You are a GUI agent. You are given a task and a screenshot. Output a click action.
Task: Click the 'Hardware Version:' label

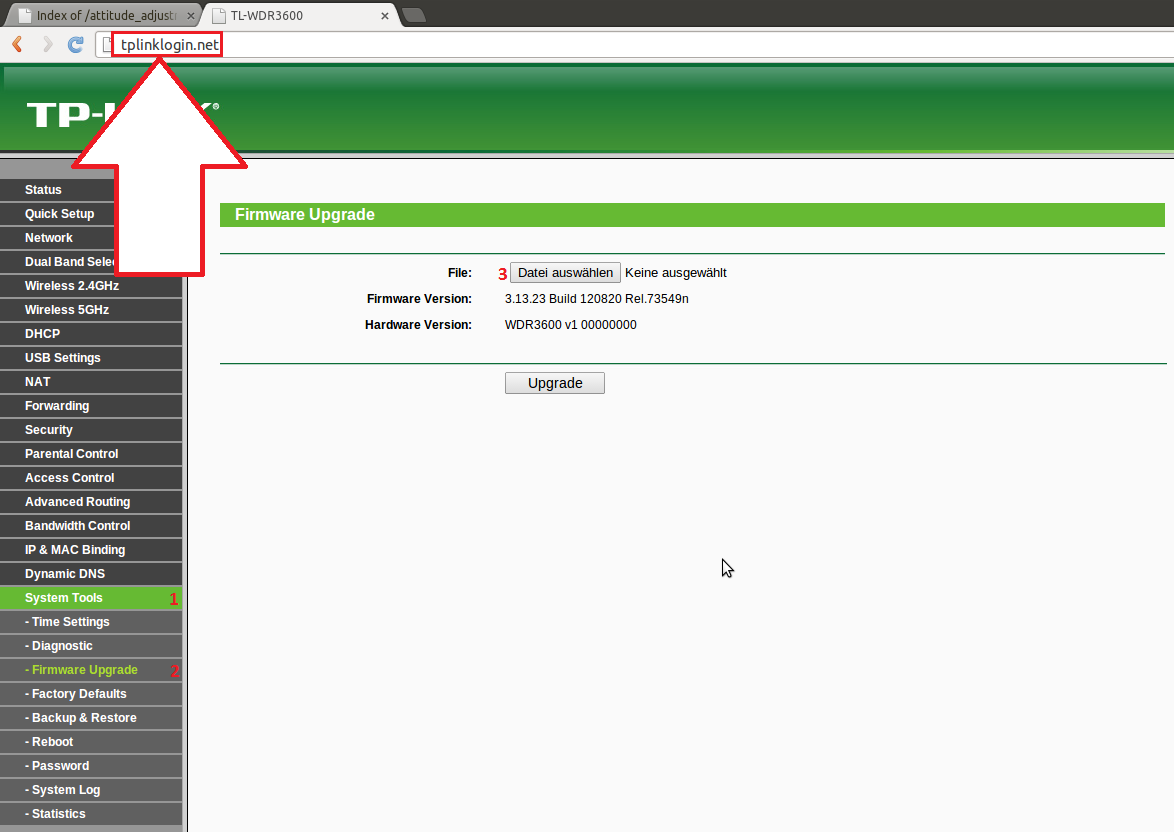click(x=419, y=325)
